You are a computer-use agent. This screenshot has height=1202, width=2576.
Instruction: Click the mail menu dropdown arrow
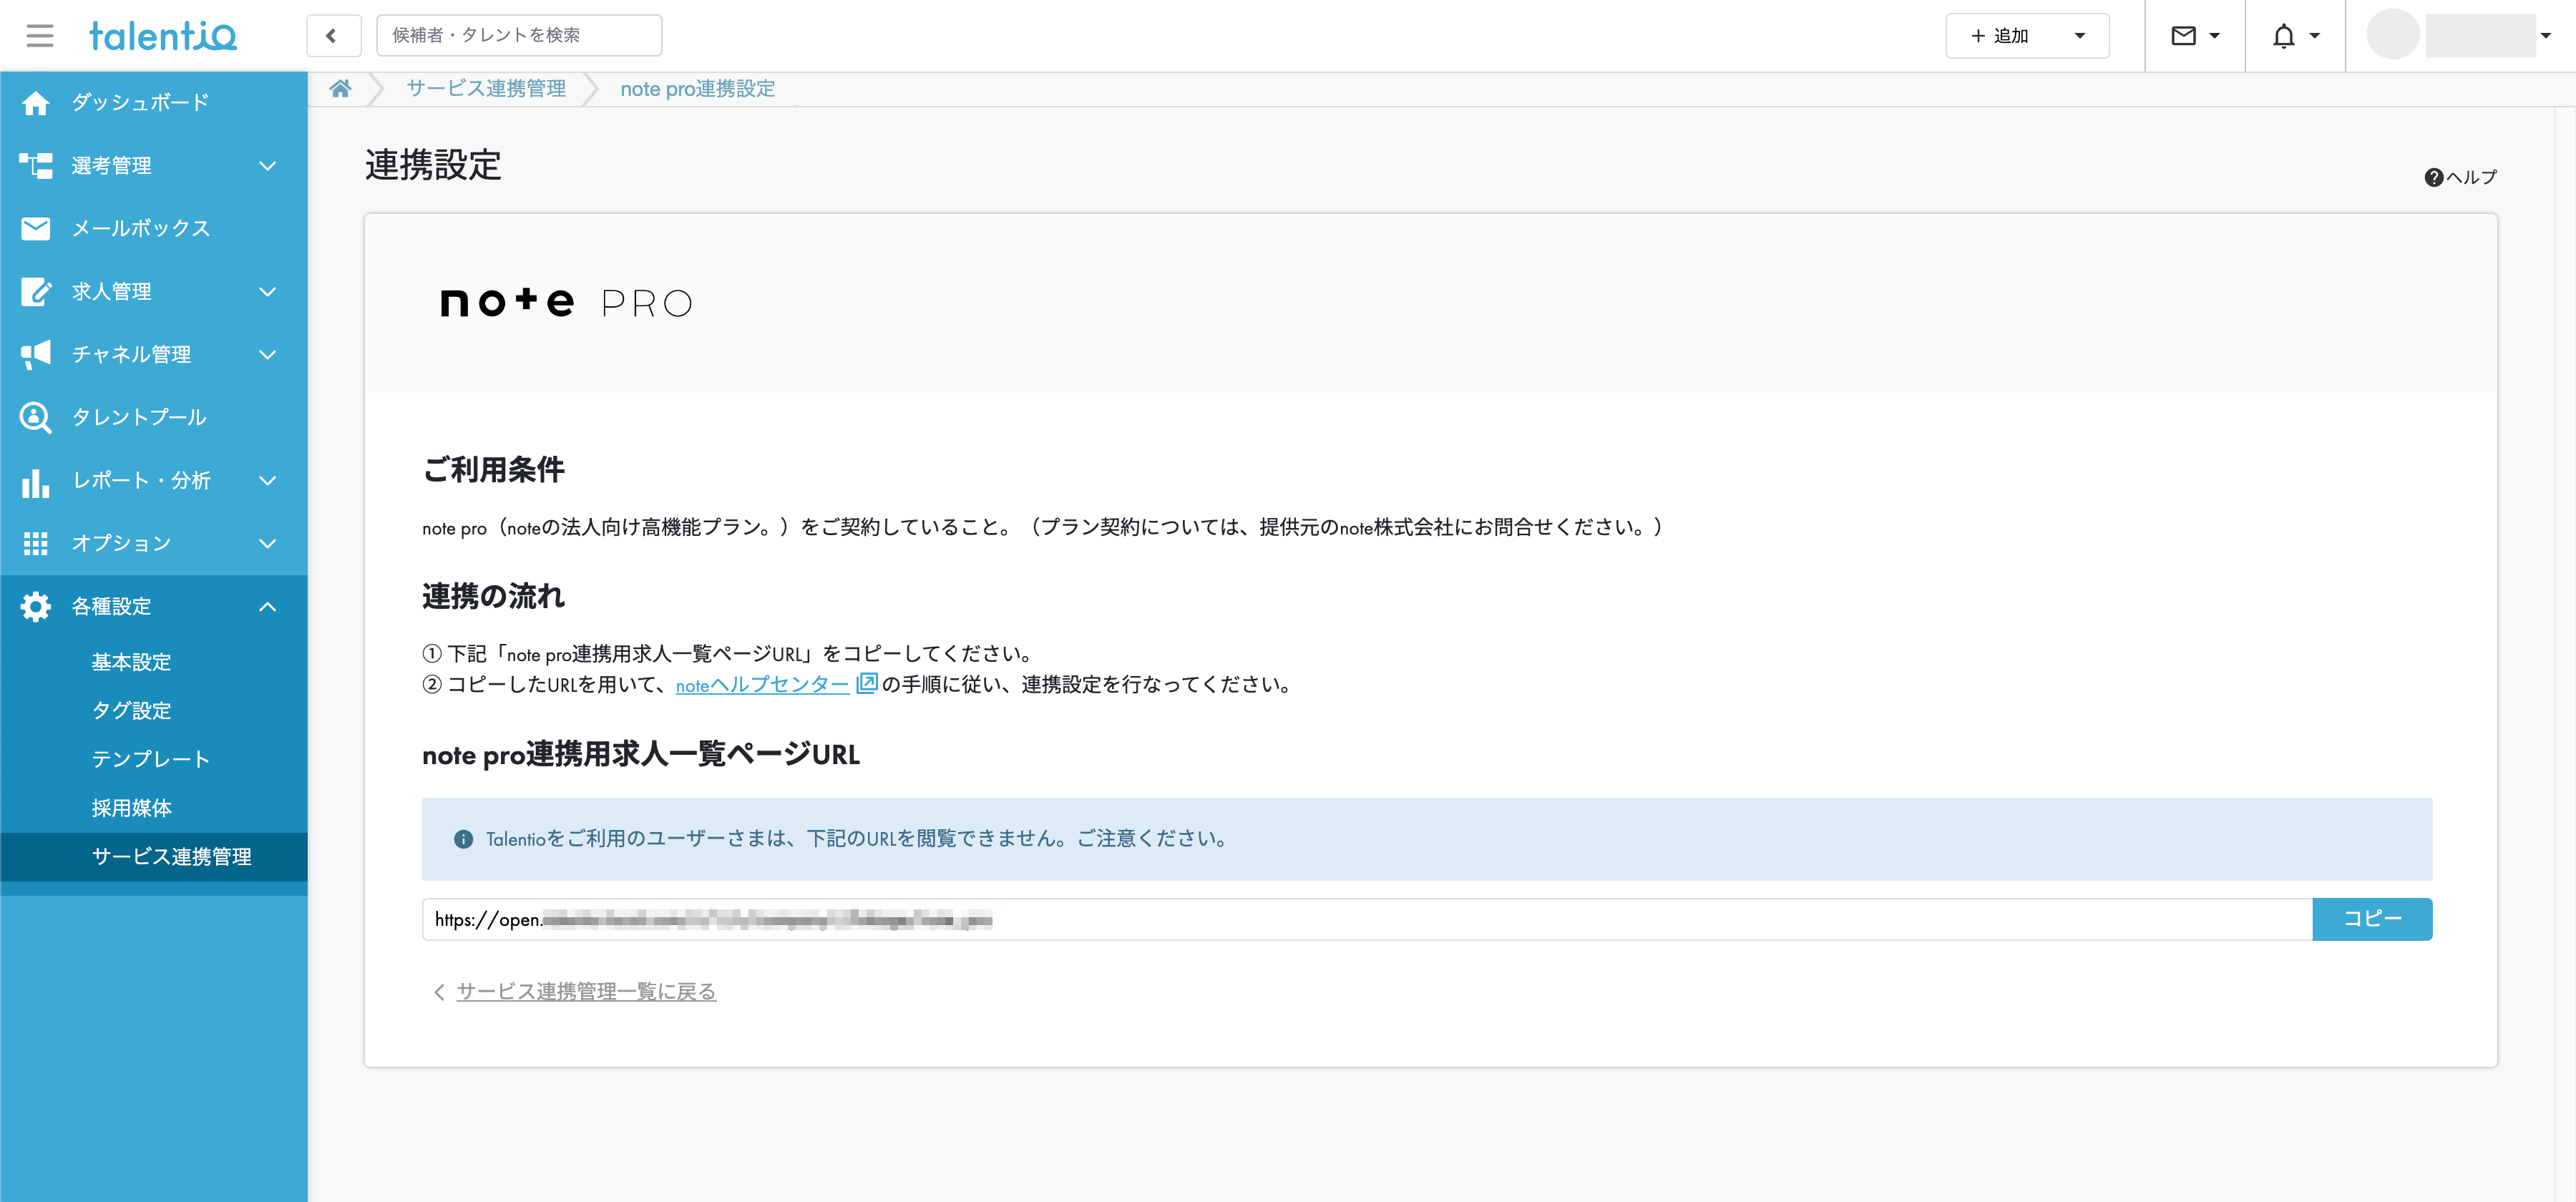click(x=2214, y=36)
